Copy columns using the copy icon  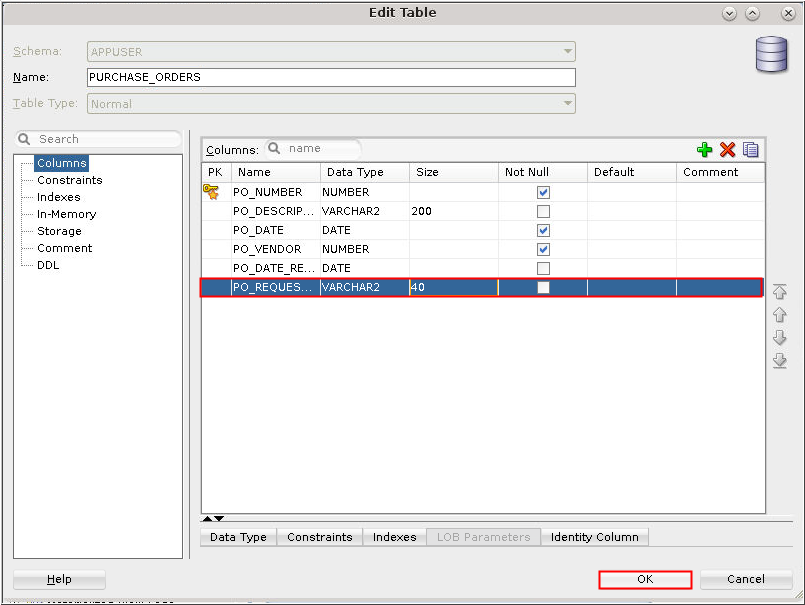click(x=749, y=149)
